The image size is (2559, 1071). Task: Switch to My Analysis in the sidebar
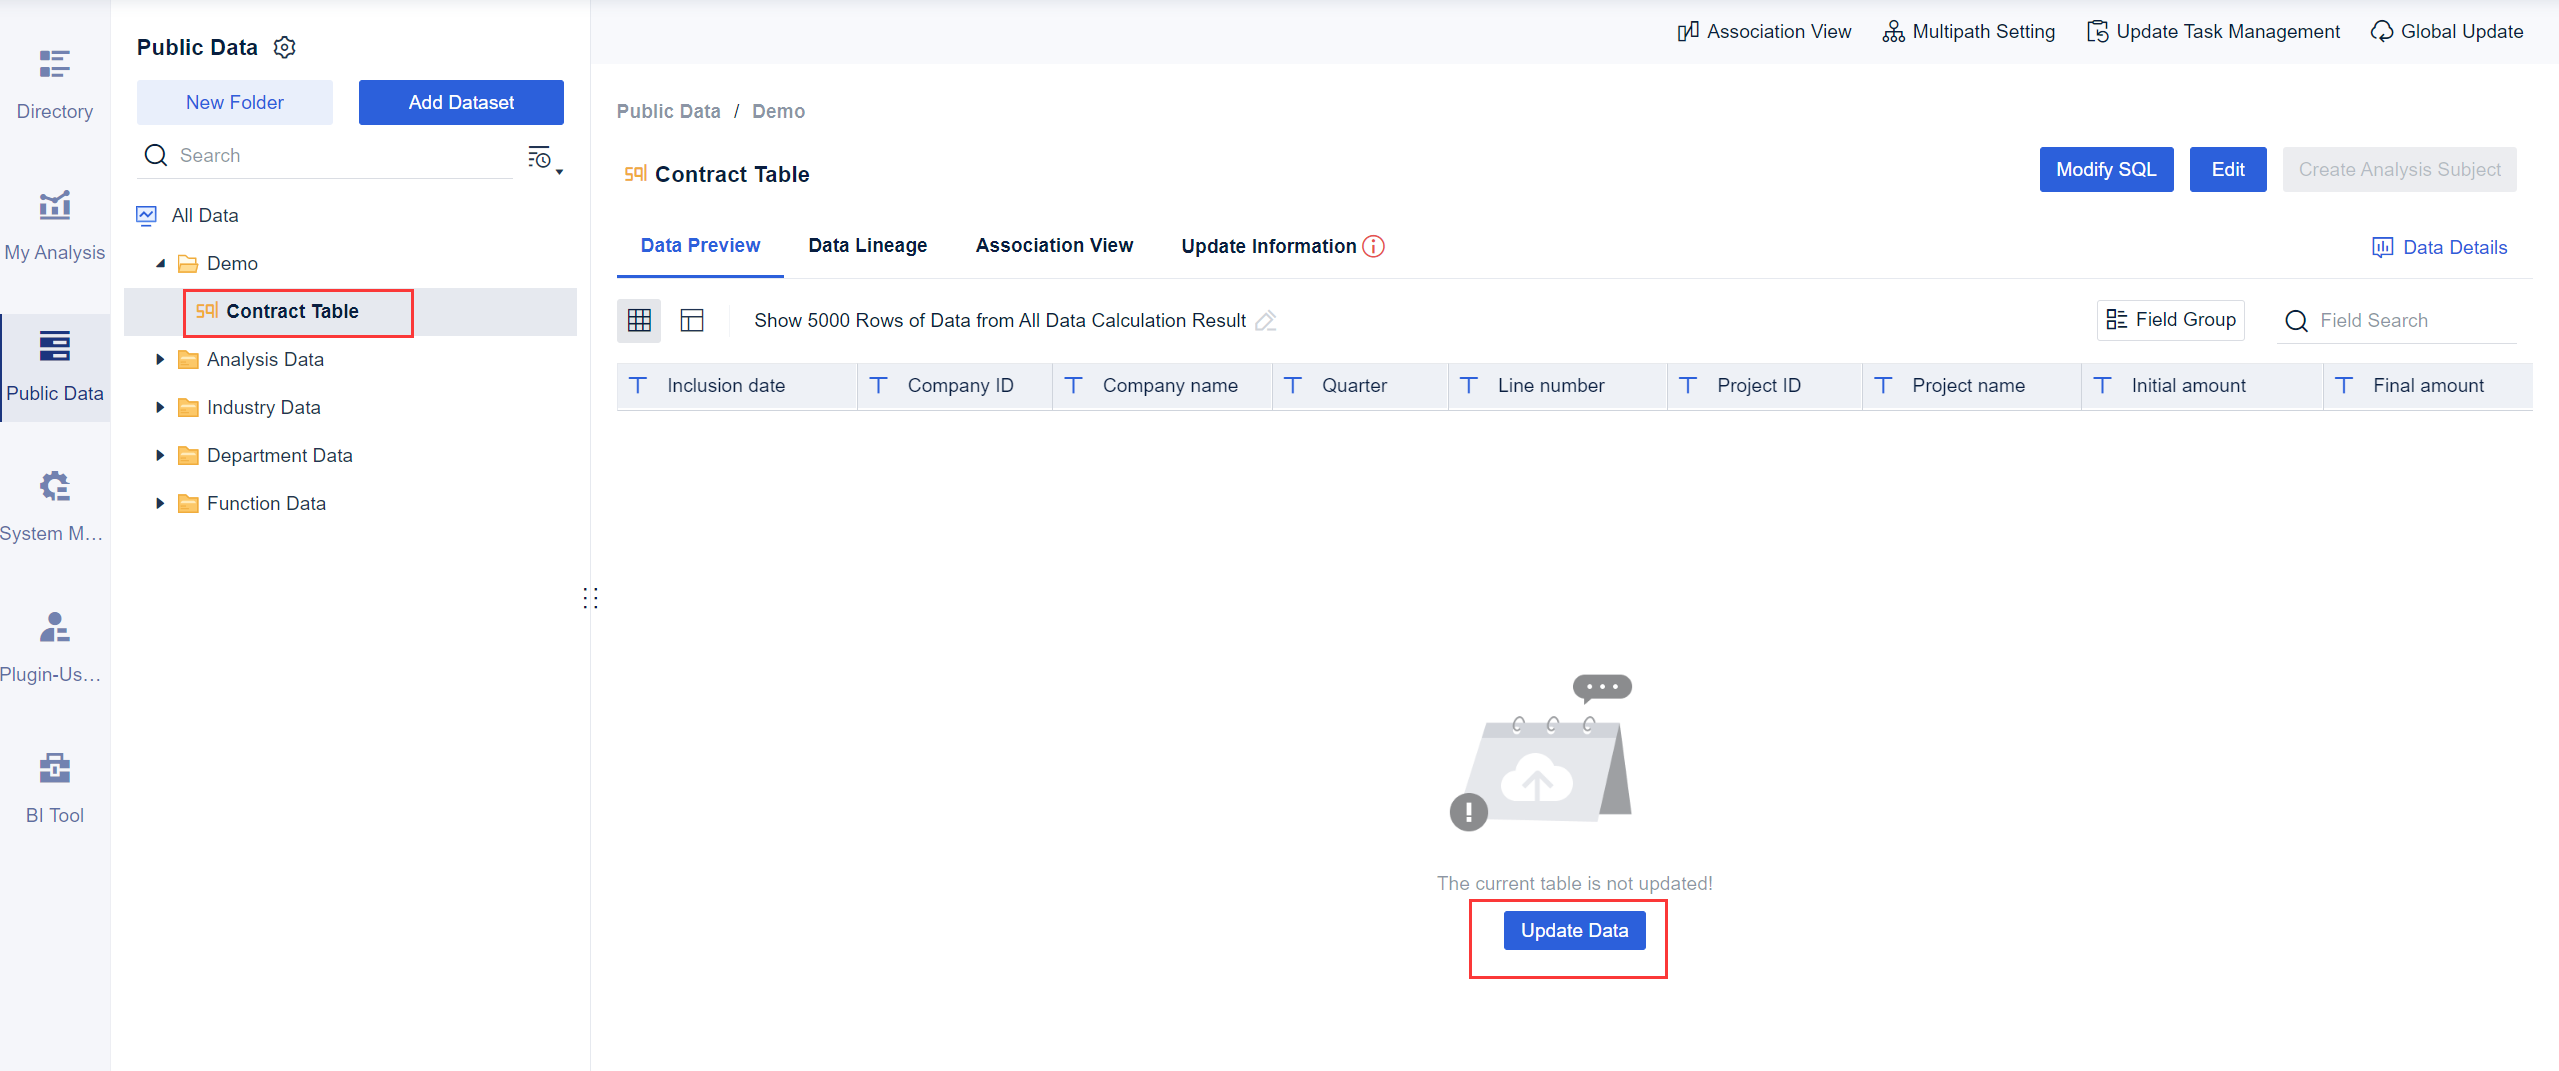[54, 225]
